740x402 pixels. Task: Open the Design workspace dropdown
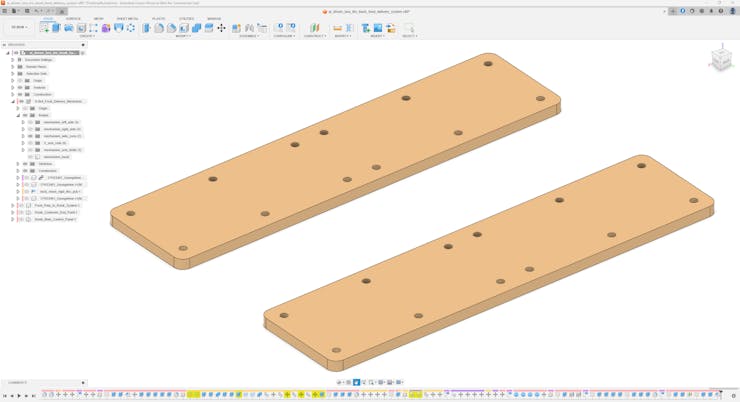point(19,28)
